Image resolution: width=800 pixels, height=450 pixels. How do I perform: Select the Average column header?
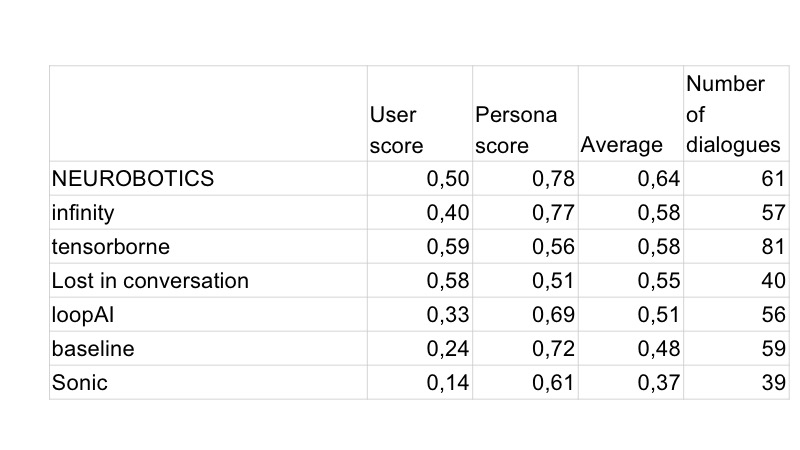(621, 145)
